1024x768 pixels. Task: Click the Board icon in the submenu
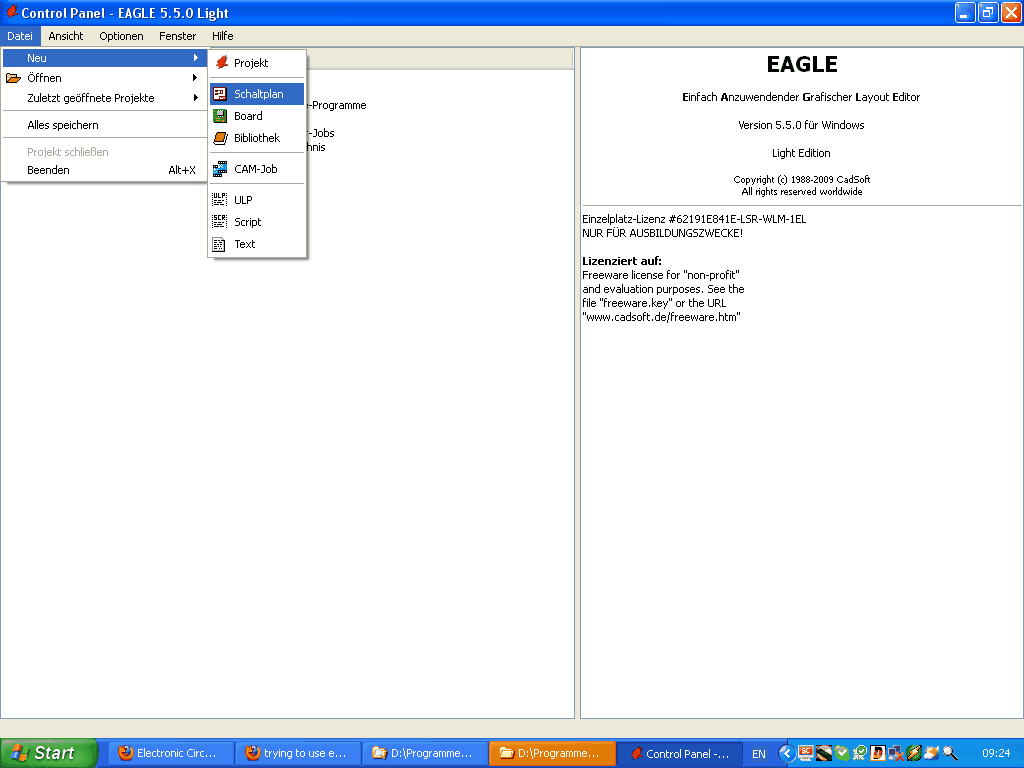(220, 116)
